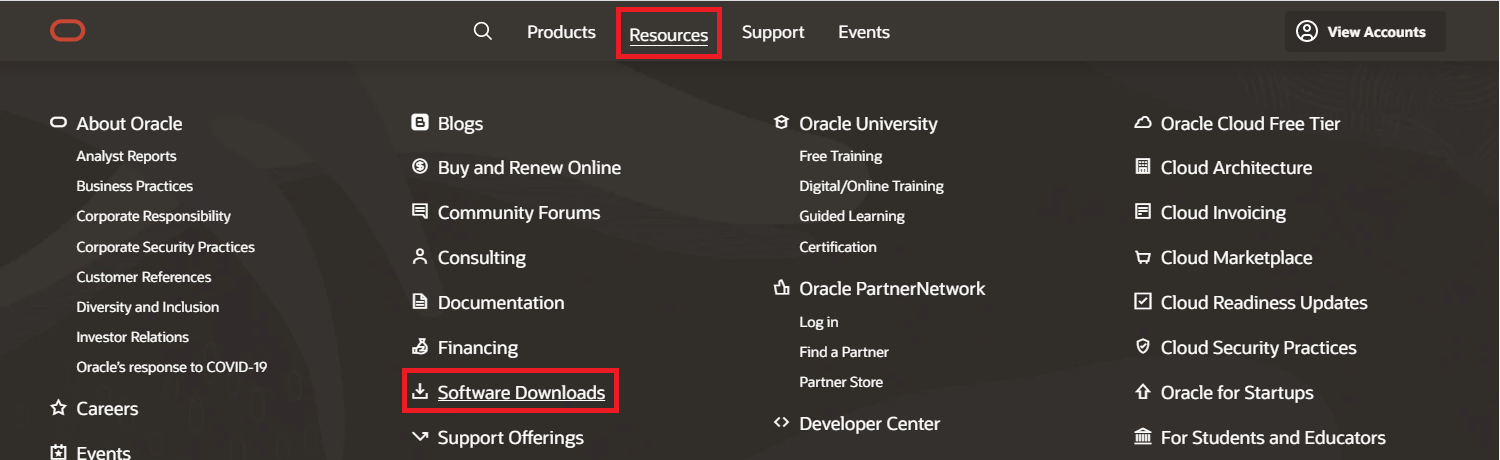The height and width of the screenshot is (460, 1500).
Task: Open the Events menu in top navigation
Action: coord(864,32)
